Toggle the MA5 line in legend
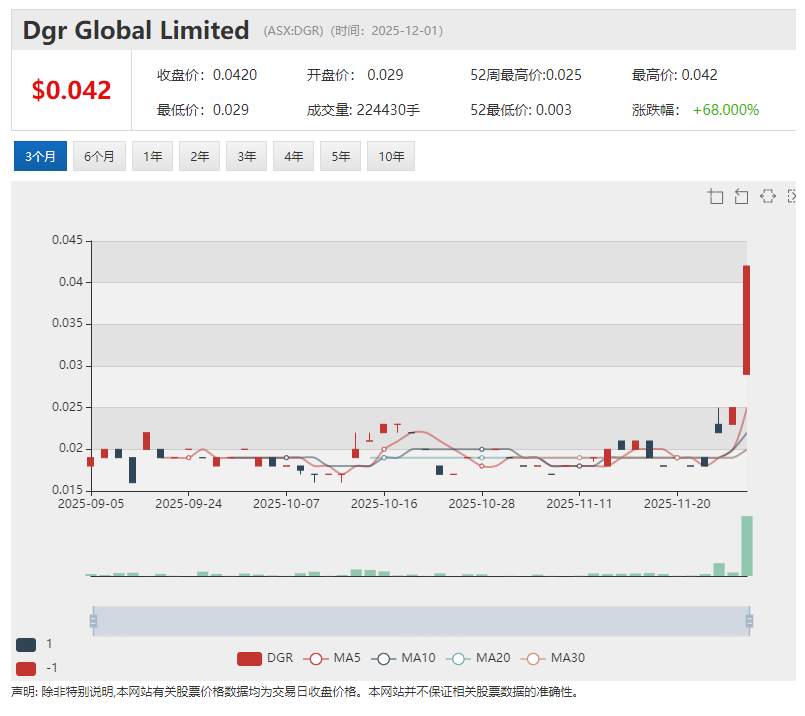Screen dimensions: 805x716 tap(334, 658)
